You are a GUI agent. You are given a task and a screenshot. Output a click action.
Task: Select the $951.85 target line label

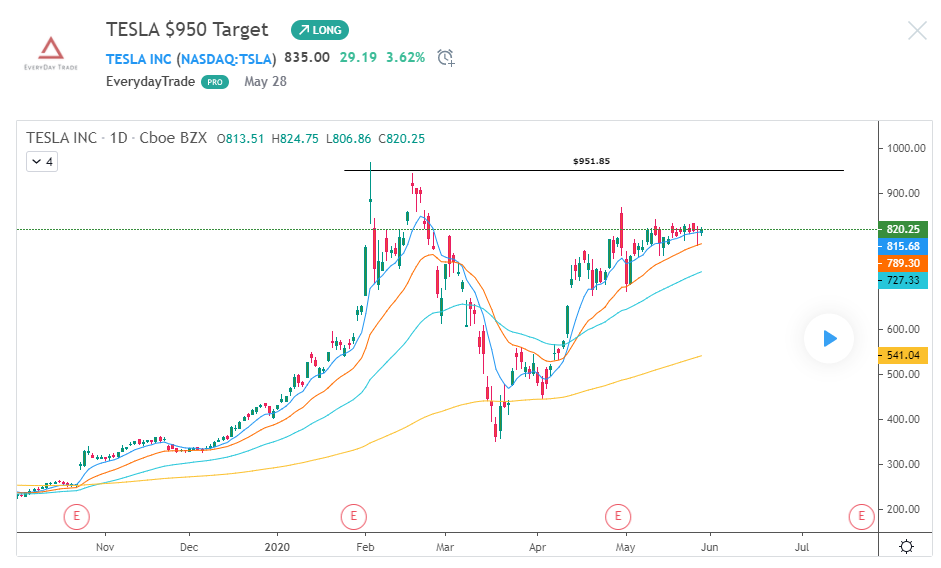pyautogui.click(x=591, y=161)
